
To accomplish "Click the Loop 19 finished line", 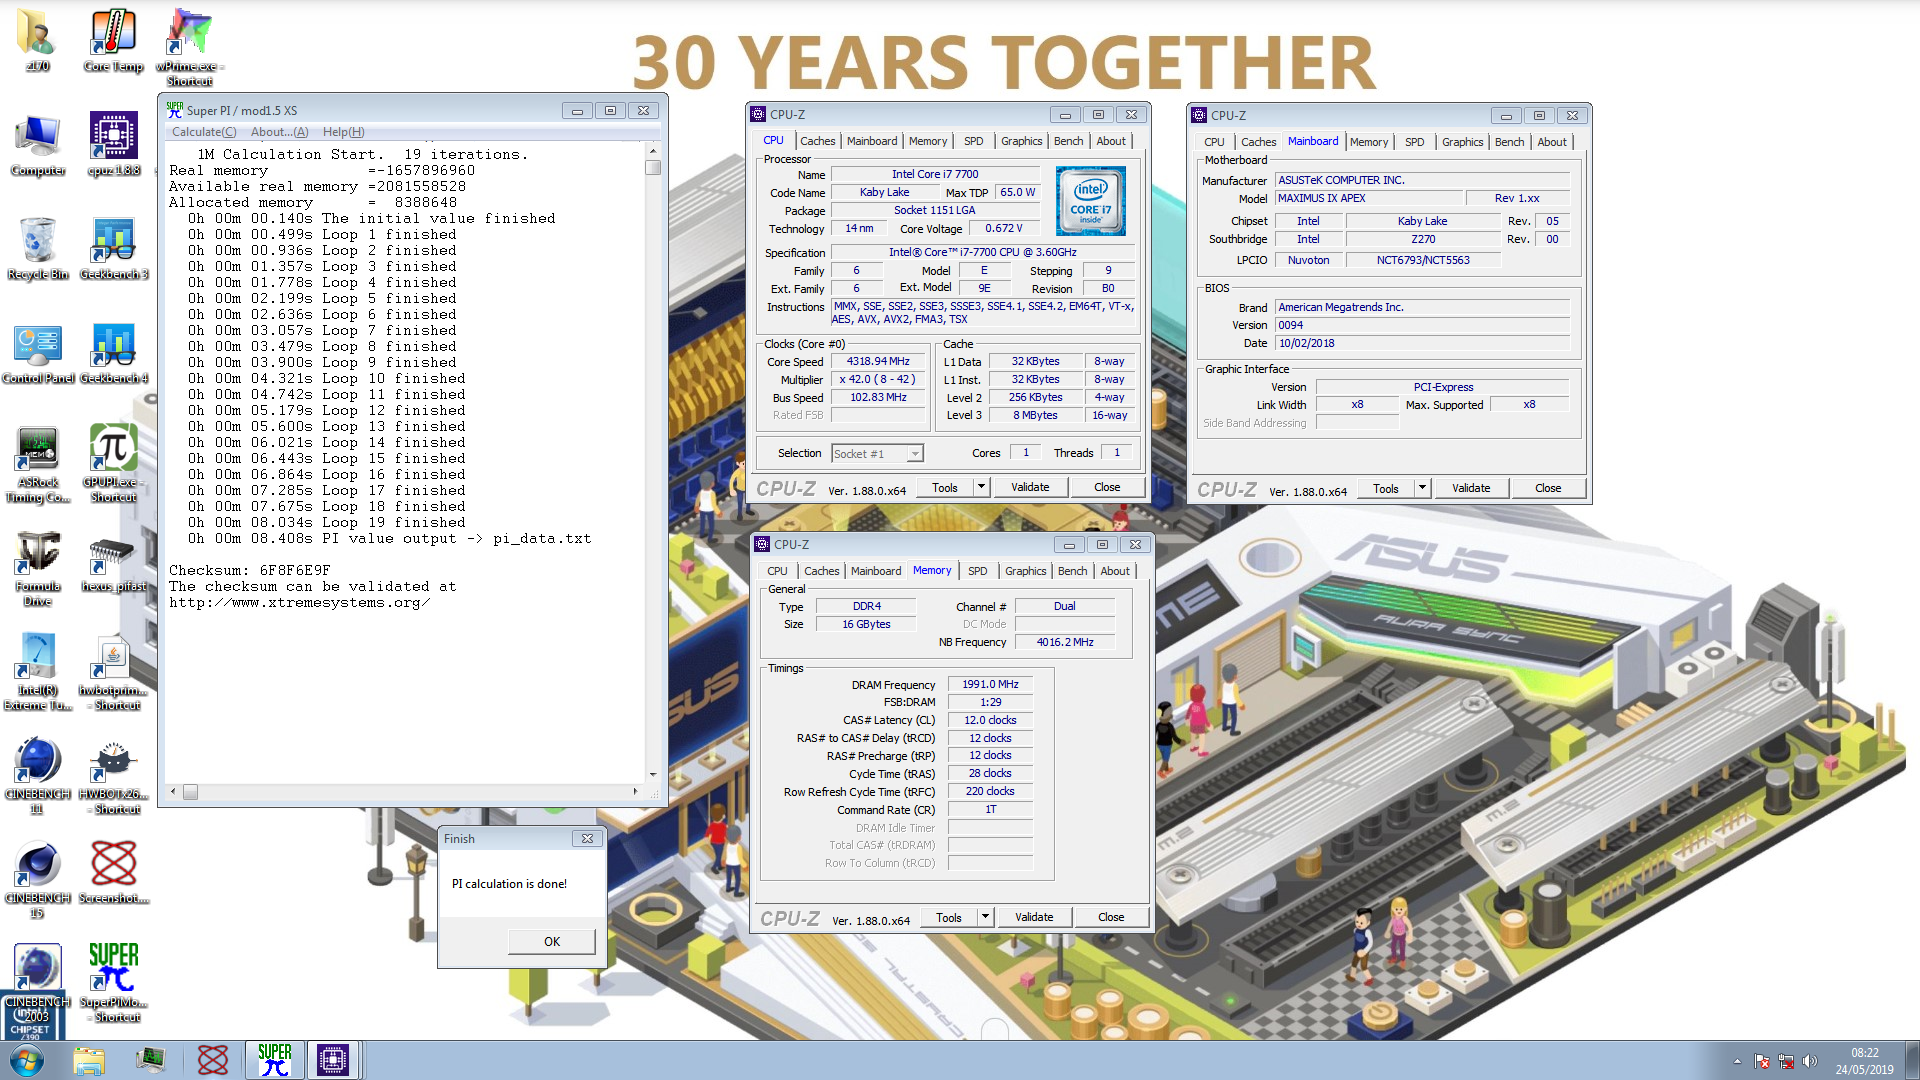I will point(327,522).
